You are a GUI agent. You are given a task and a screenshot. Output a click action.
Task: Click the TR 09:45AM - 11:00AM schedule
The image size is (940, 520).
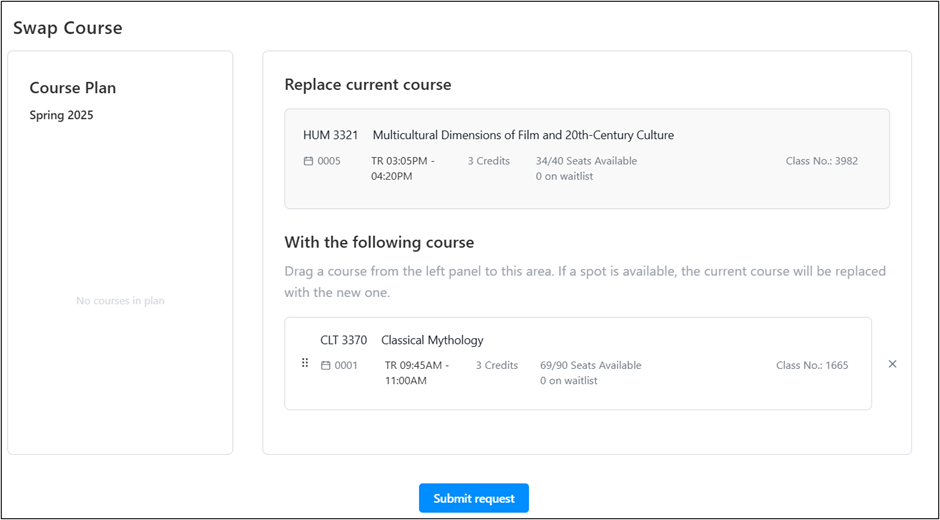417,373
